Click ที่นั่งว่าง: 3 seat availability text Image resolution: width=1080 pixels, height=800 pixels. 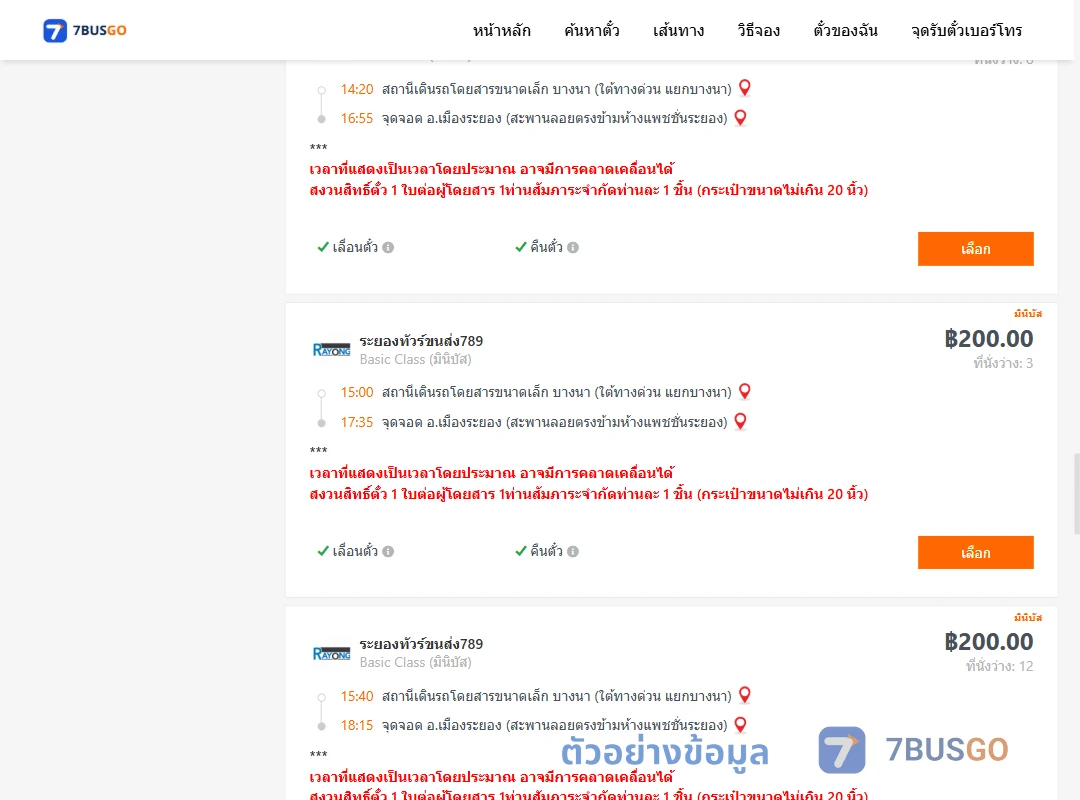1003,363
